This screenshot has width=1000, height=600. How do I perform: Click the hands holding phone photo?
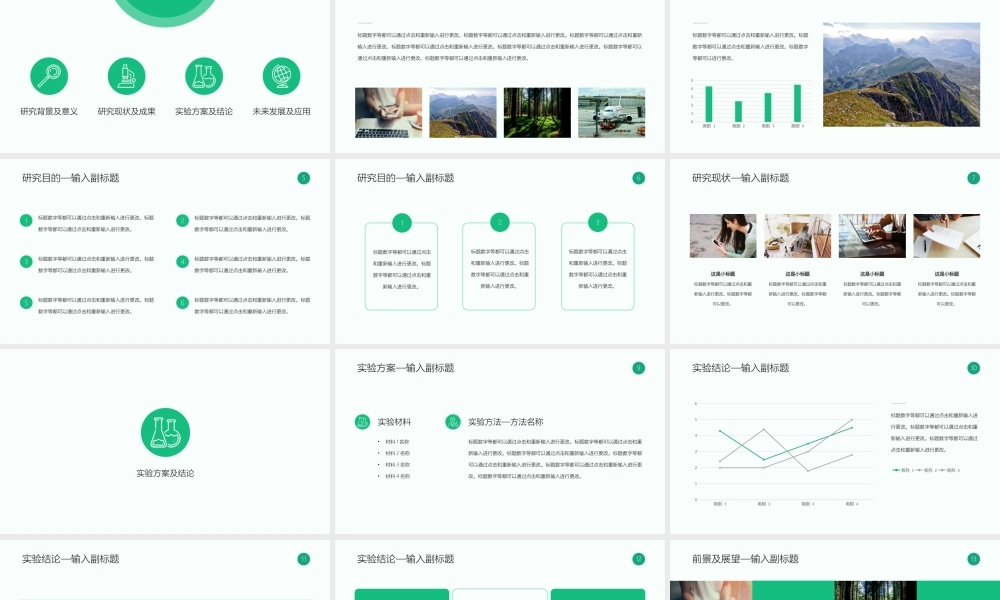[388, 113]
